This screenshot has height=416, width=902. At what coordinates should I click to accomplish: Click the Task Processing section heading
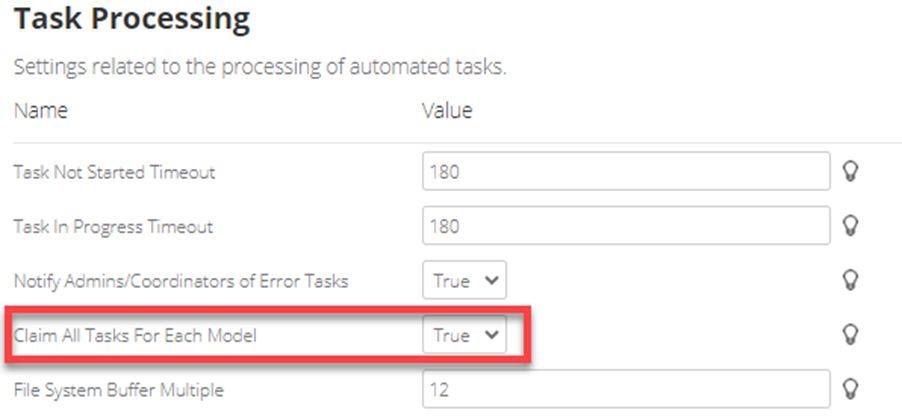point(130,19)
